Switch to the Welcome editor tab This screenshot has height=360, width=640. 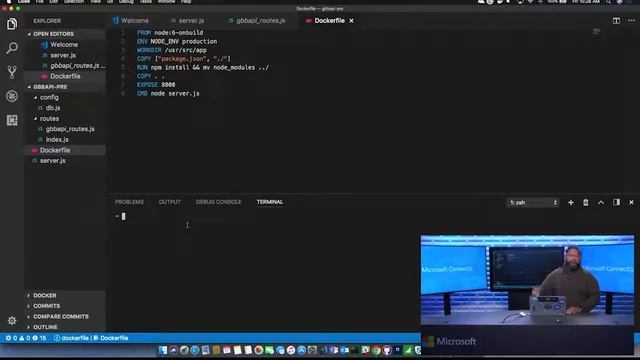131,20
